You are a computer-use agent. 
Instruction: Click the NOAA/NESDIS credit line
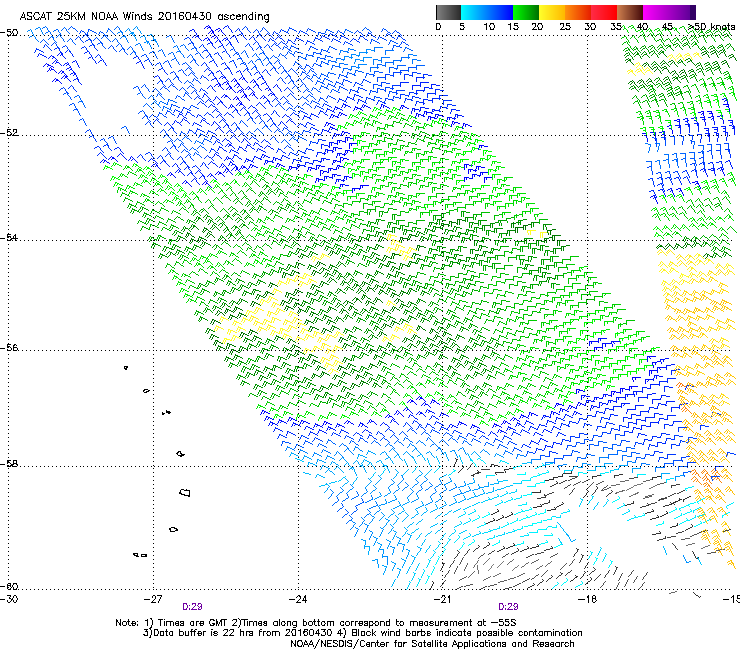coord(432,644)
